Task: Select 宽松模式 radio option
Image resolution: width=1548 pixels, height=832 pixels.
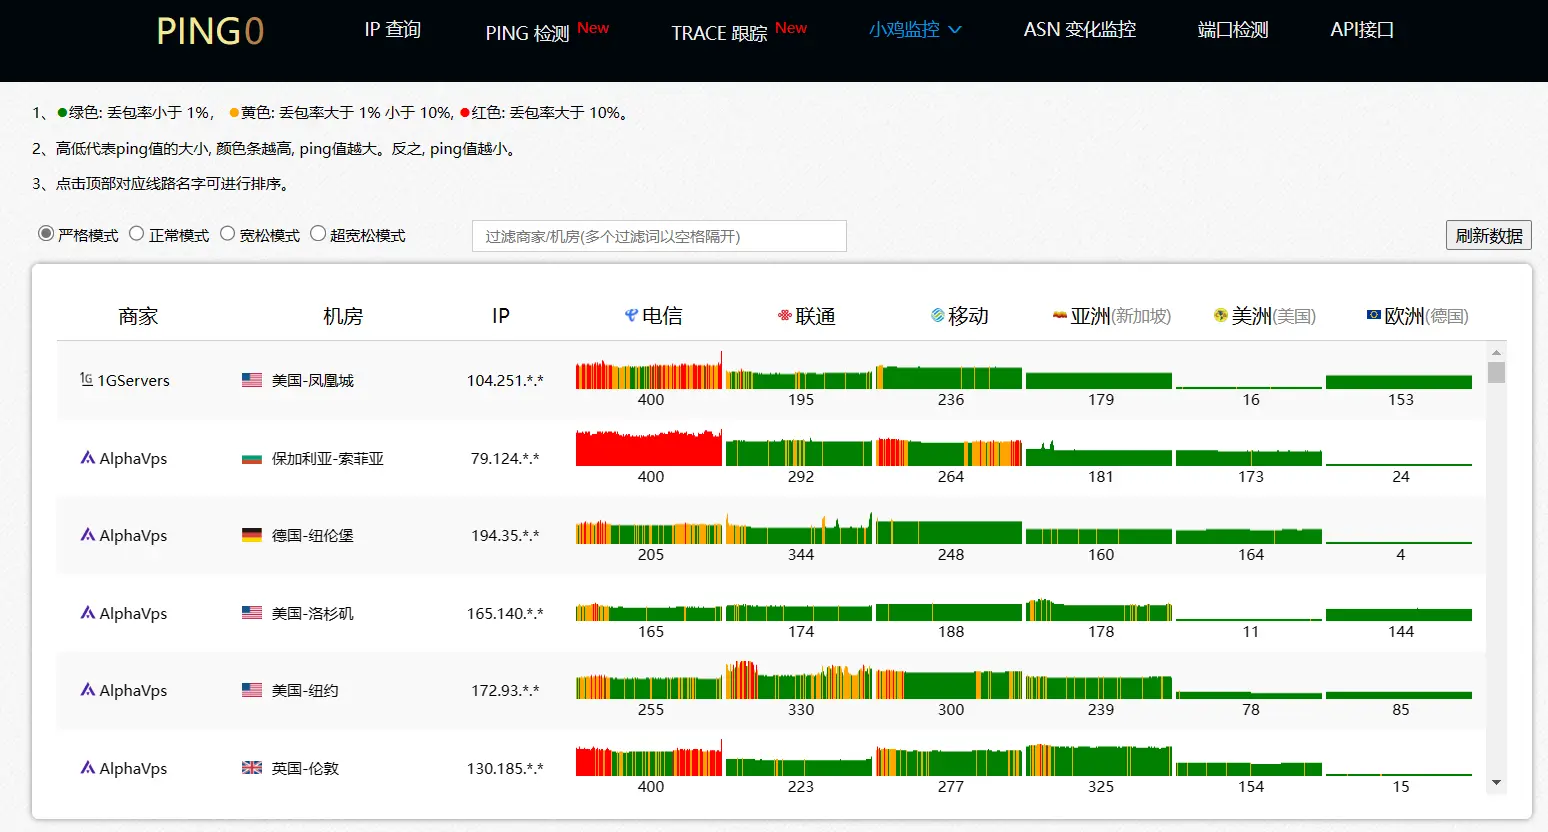Action: (228, 234)
